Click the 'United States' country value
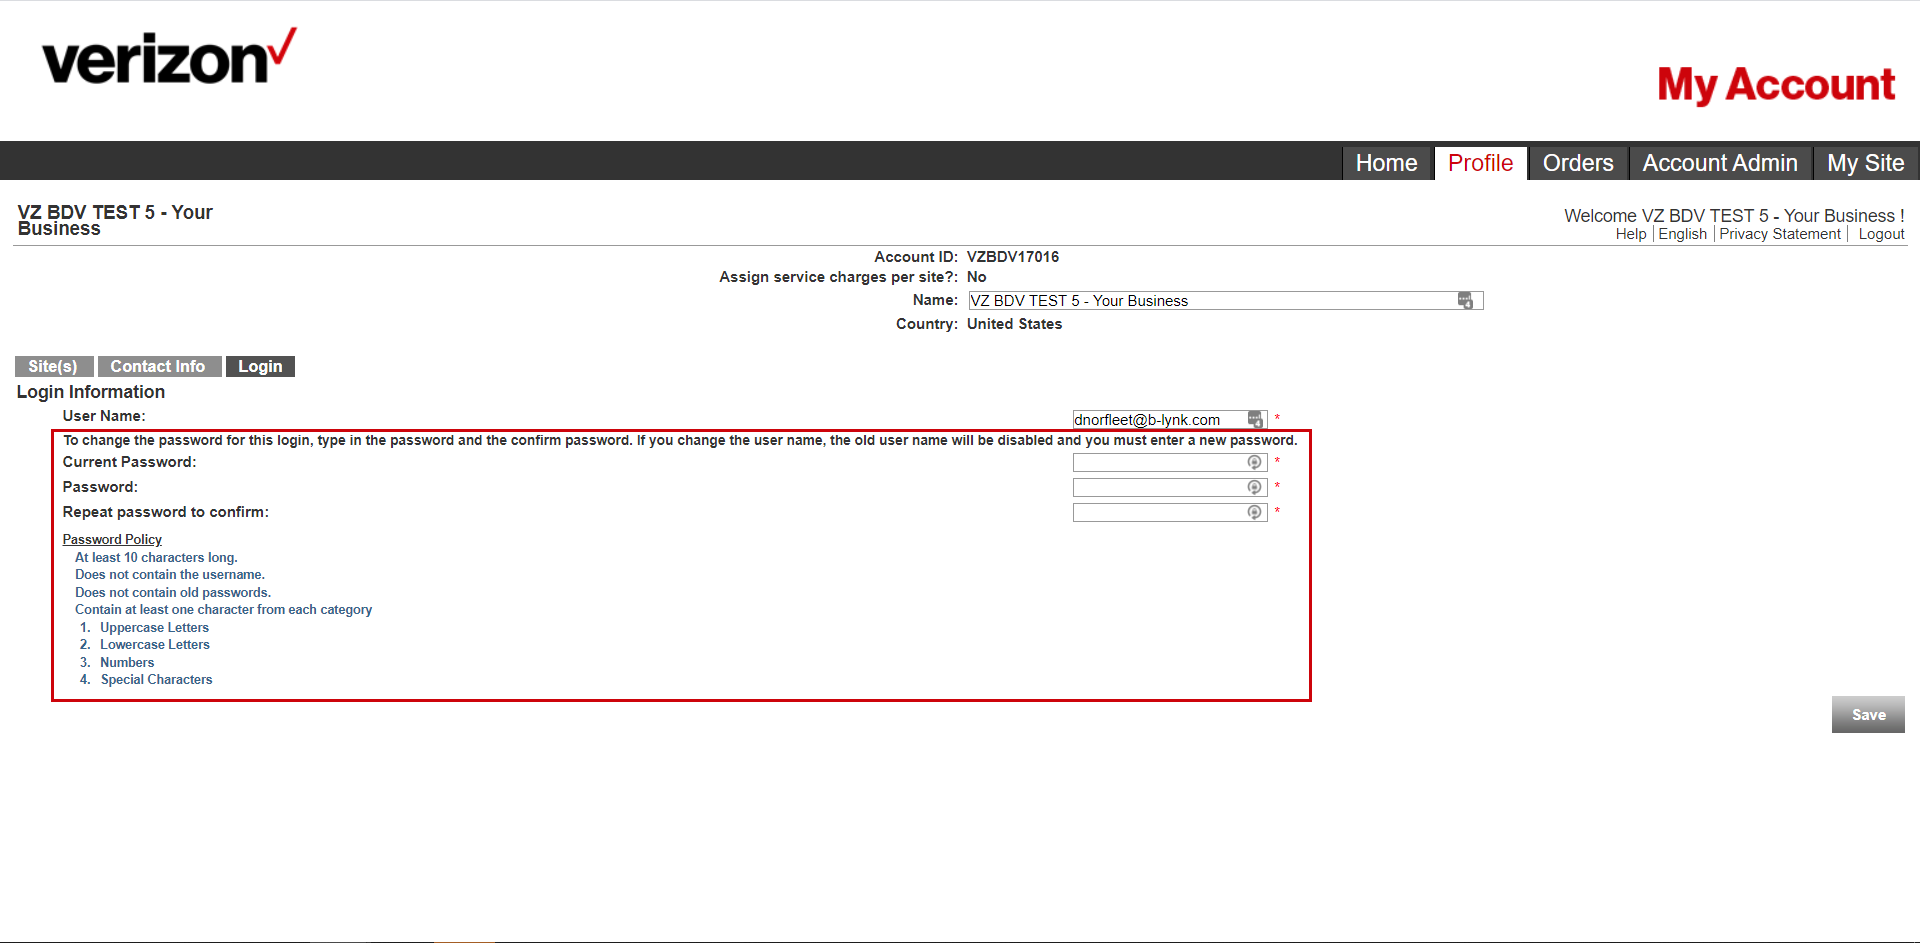 [1014, 324]
